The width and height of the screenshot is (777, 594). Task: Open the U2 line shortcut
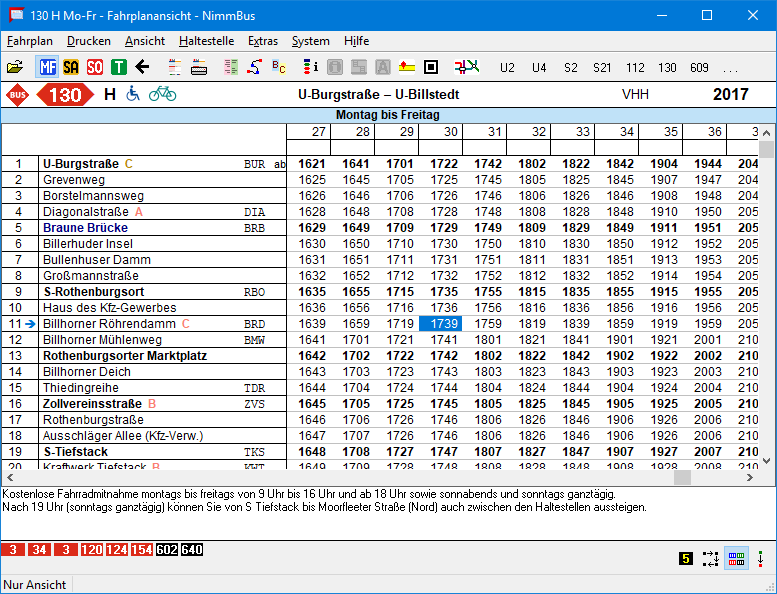point(507,67)
